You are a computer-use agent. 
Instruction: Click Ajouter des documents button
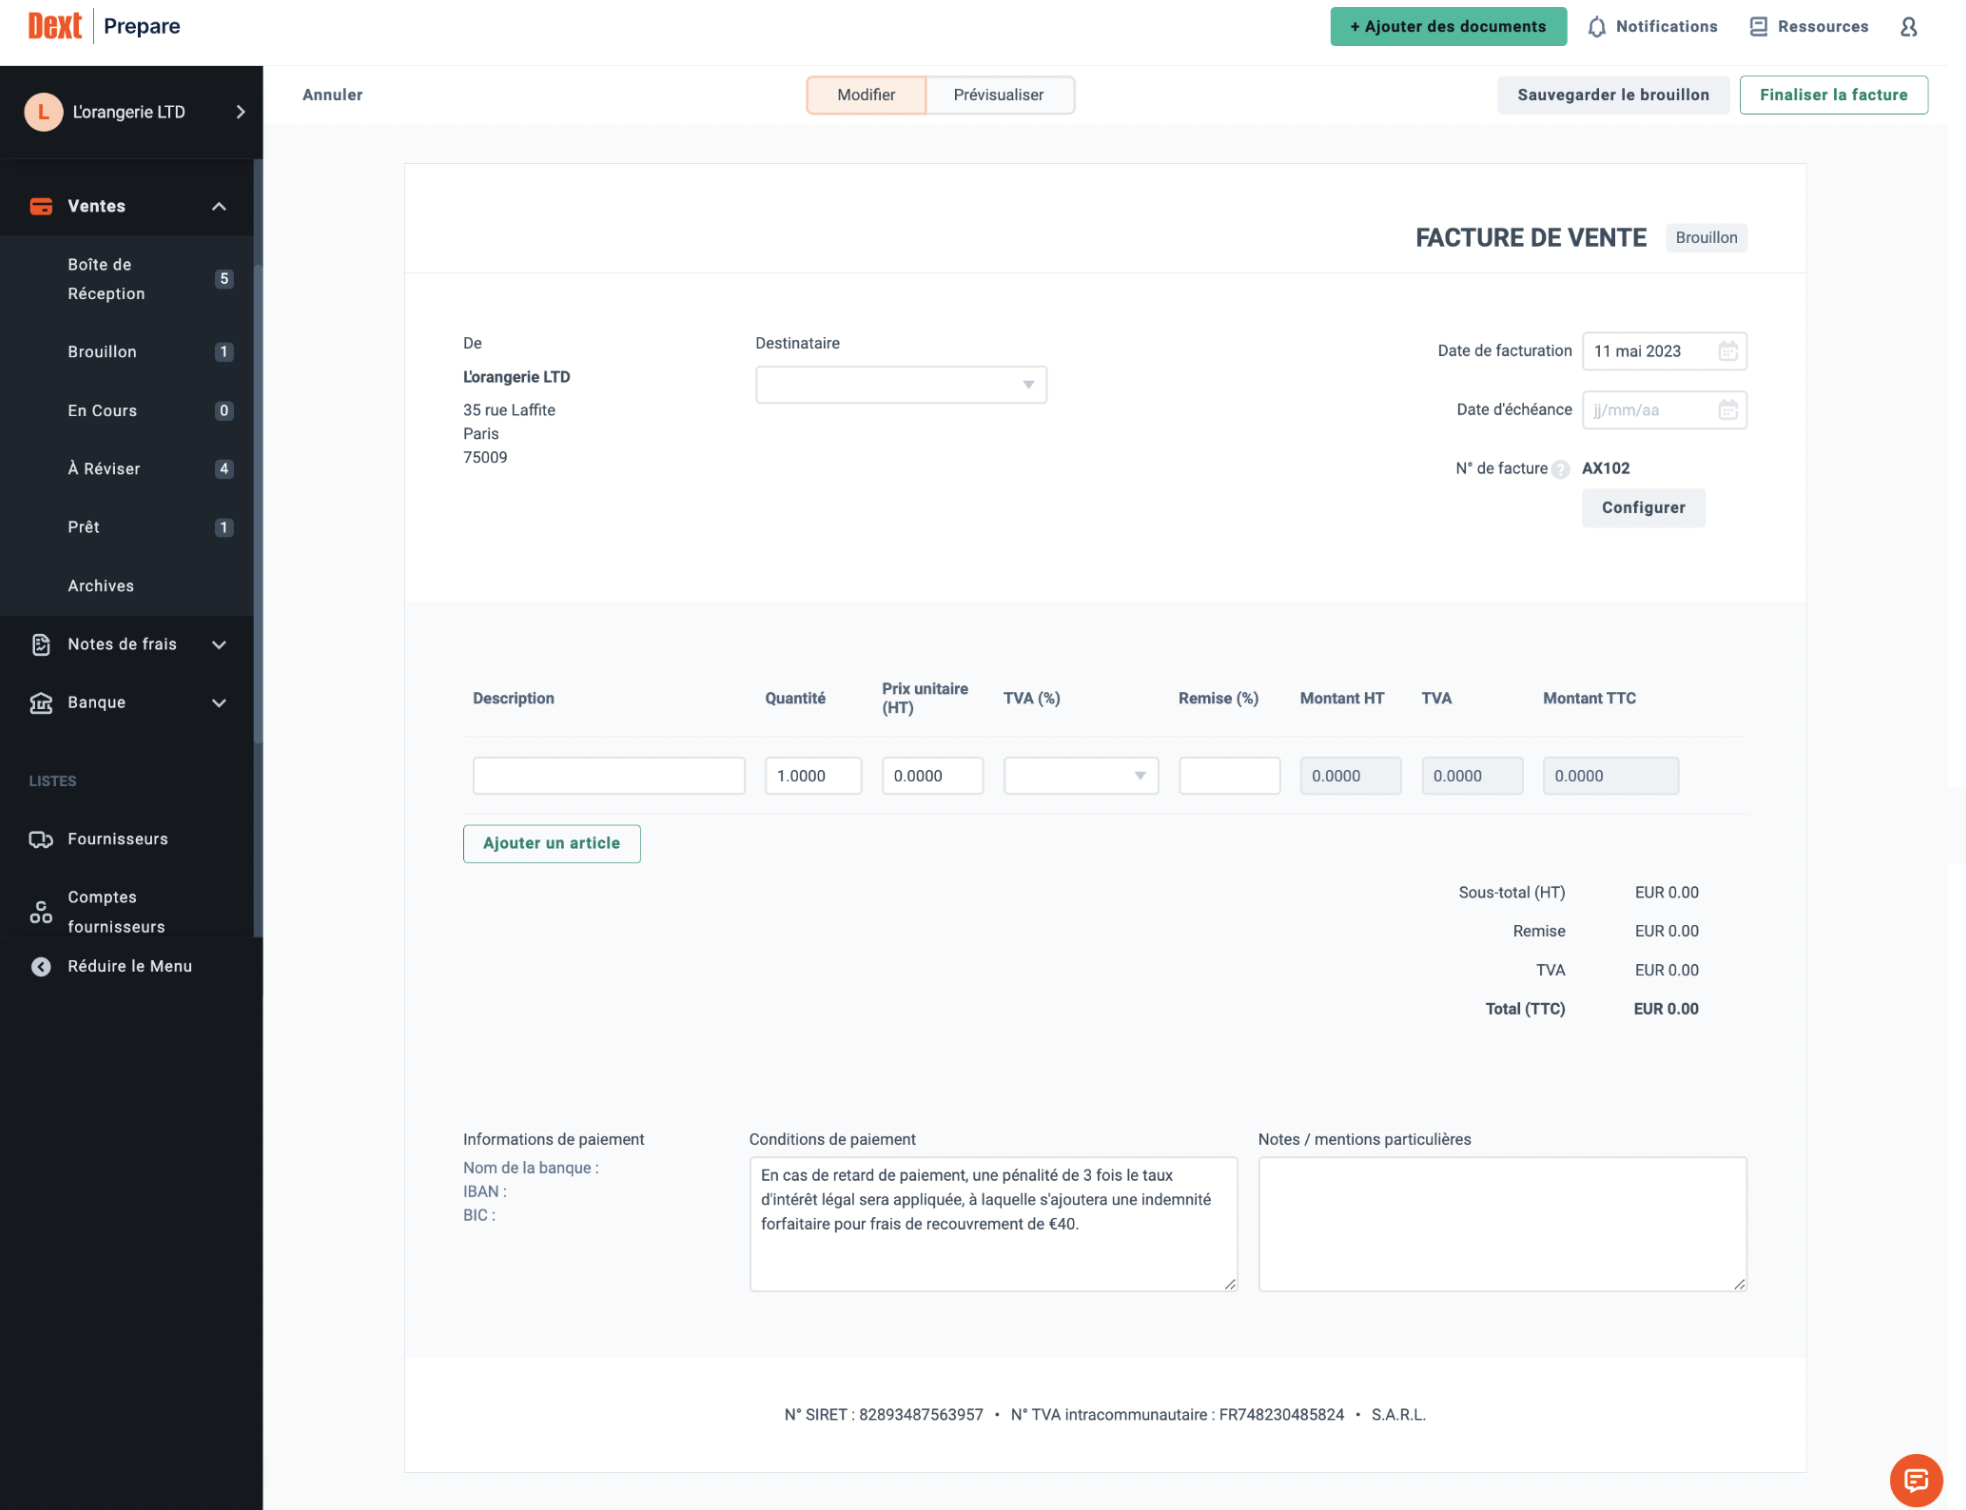pos(1448,27)
